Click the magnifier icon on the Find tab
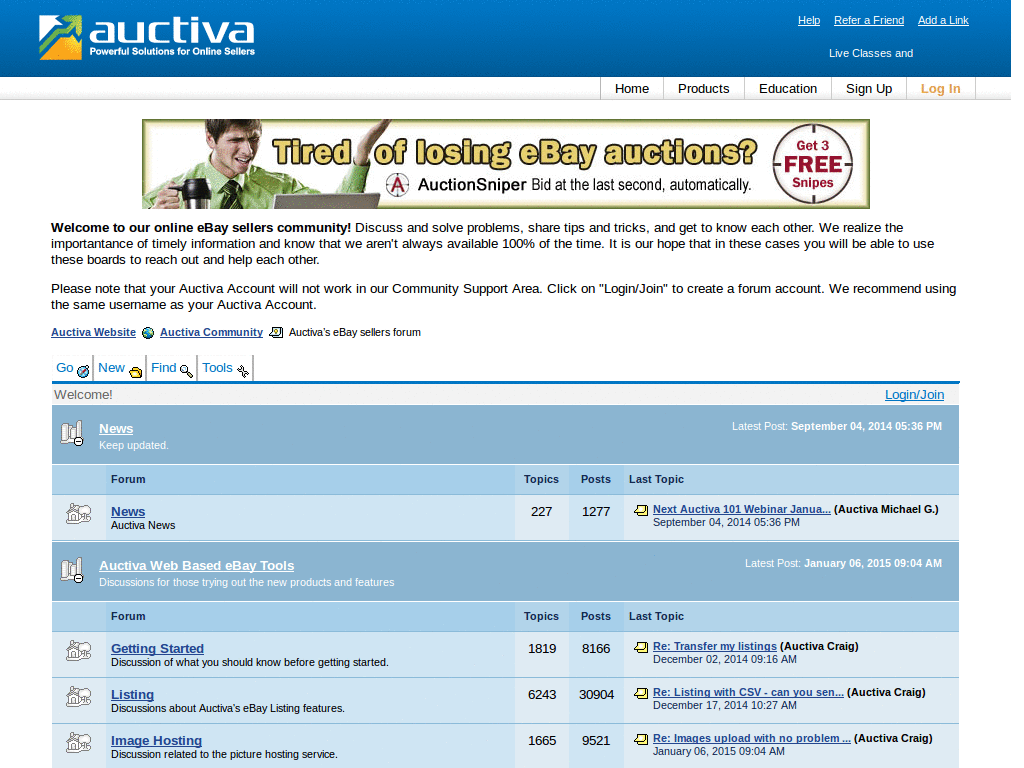Screen dimensions: 1024x768 tap(186, 371)
